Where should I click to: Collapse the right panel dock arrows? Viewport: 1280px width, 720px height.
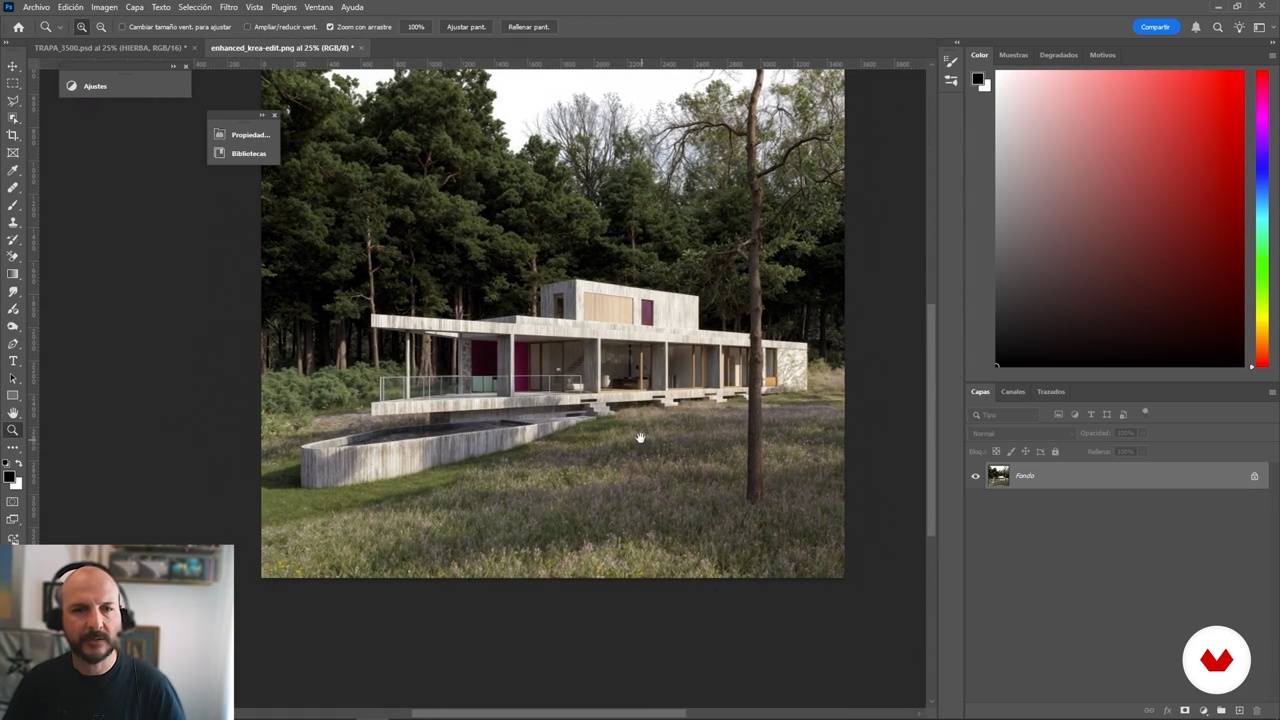(1272, 42)
